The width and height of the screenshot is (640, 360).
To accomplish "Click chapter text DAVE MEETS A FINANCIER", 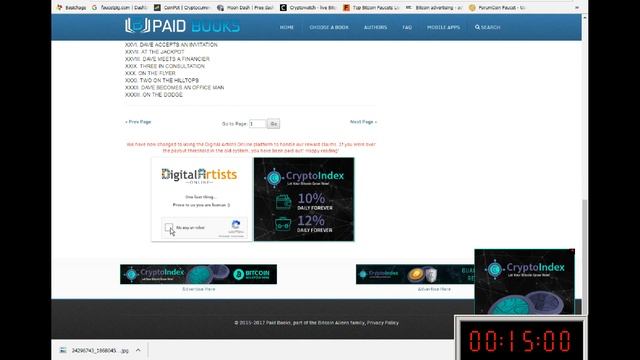I will pos(176,59).
